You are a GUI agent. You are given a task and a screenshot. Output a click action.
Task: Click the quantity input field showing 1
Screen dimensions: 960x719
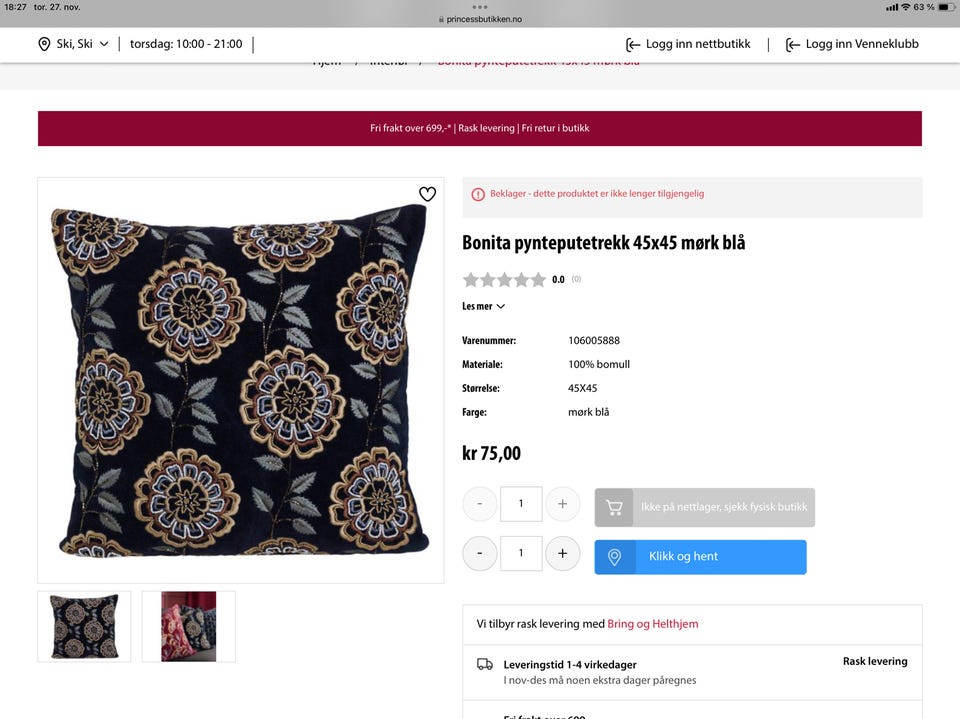click(521, 504)
